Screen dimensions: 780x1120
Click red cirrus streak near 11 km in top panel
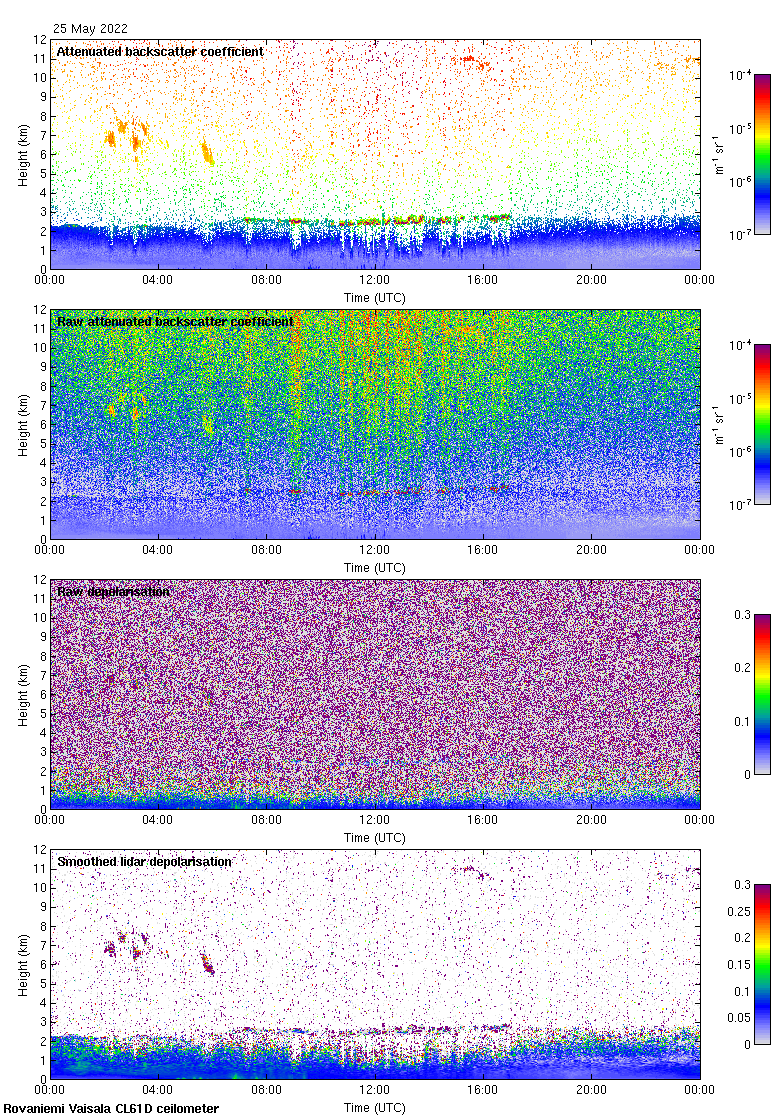pos(470,61)
